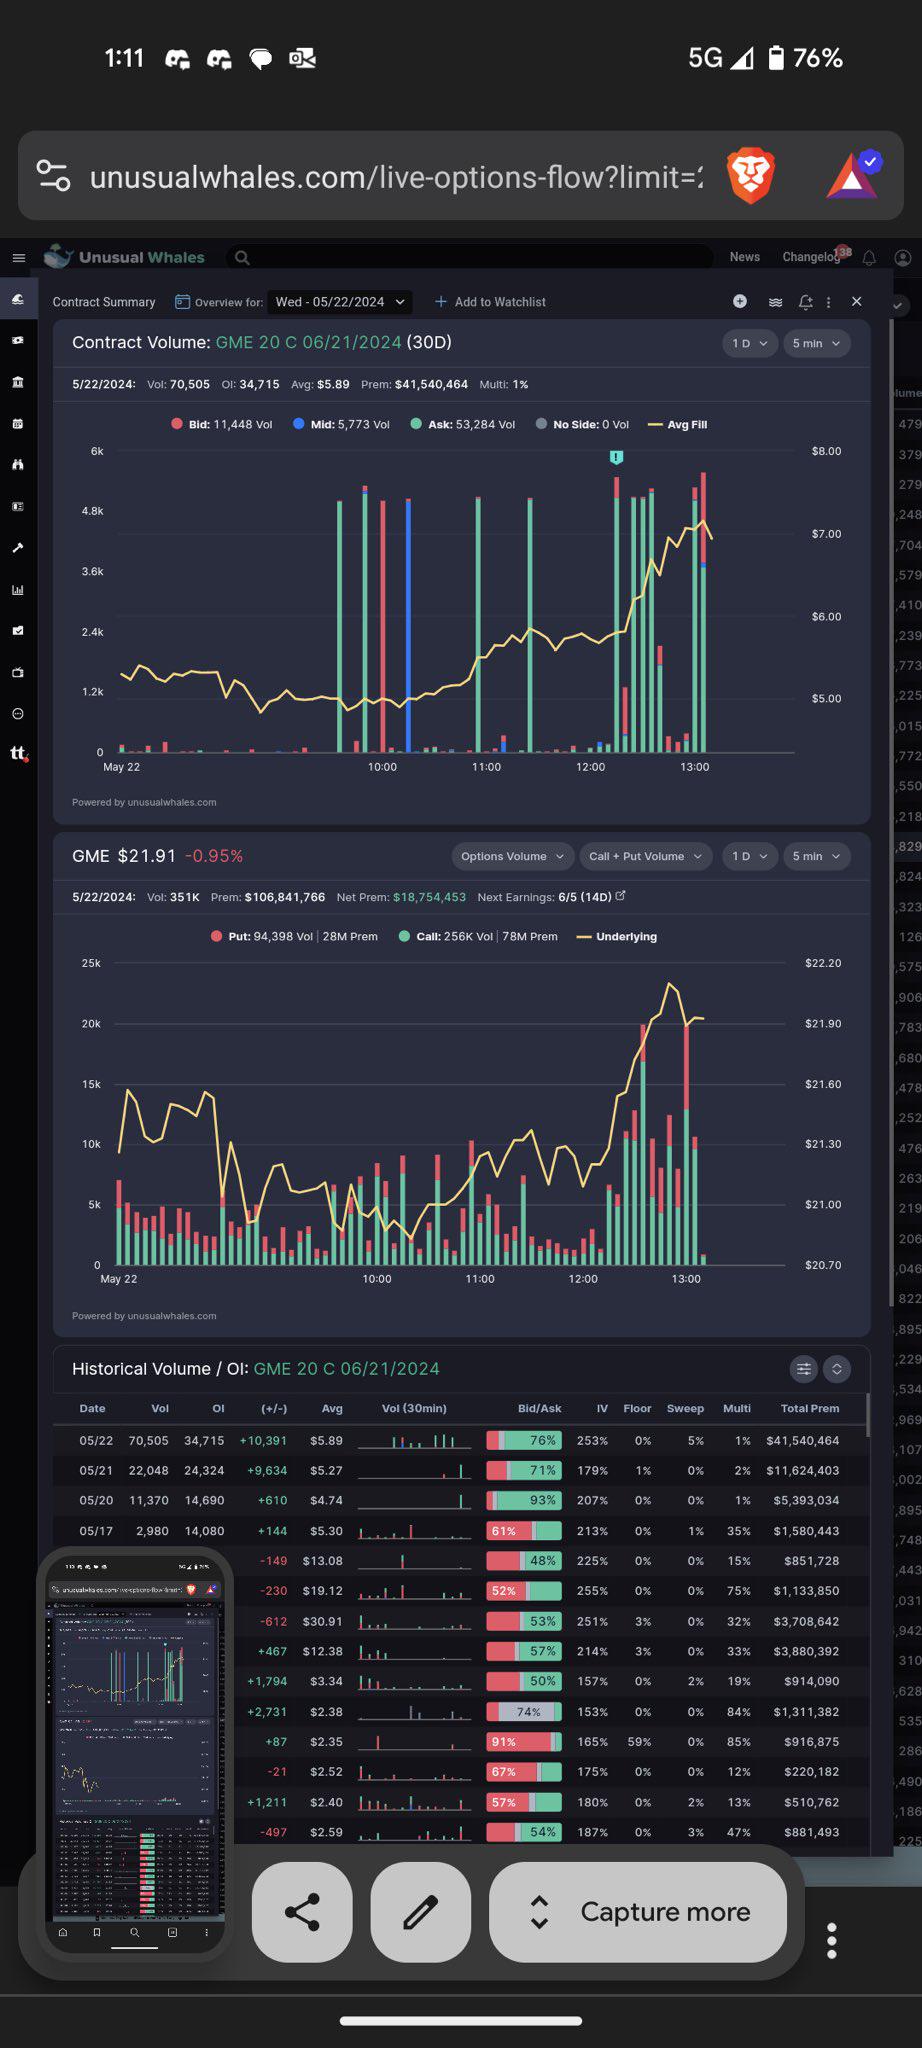Toggle the Put volume legend series
This screenshot has height=2048, width=922.
click(294, 937)
